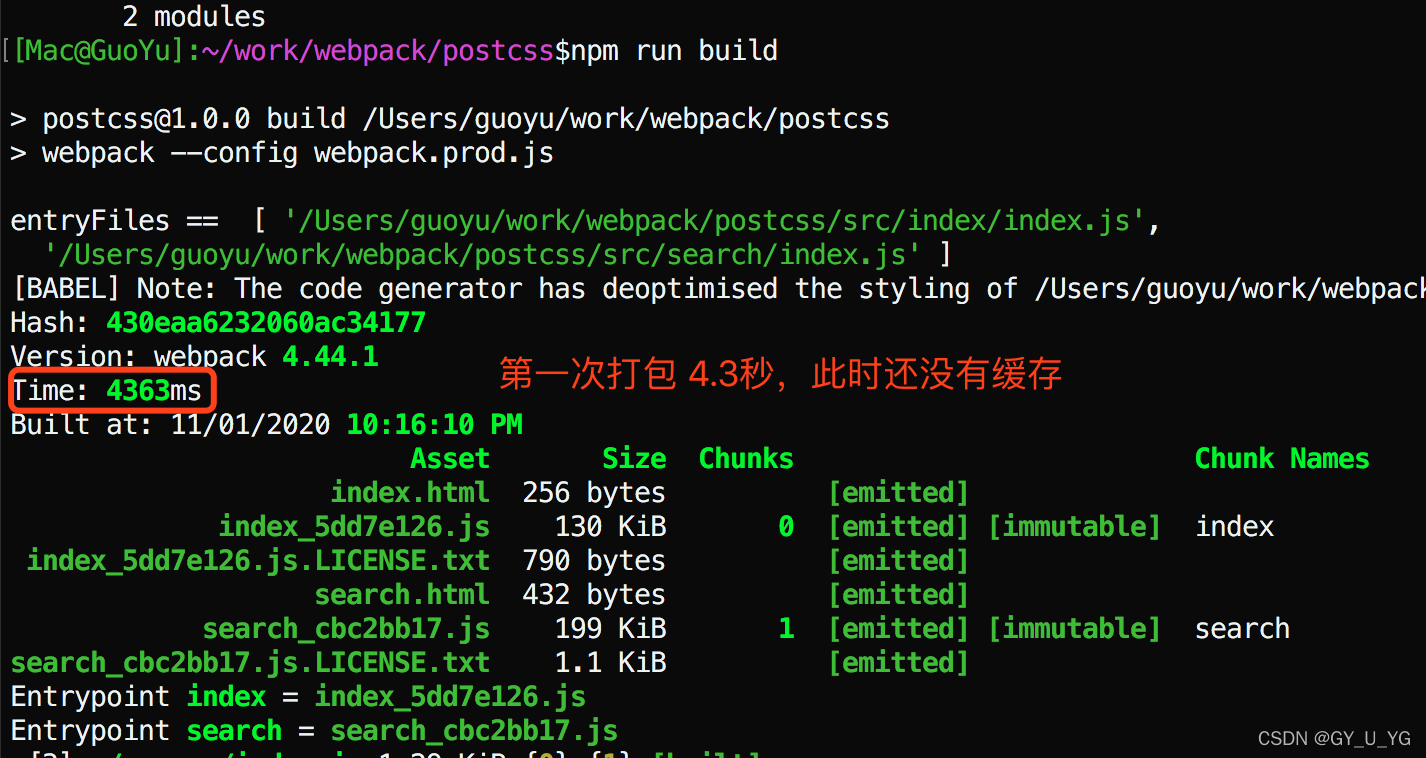1426x758 pixels.
Task: Select the prompt path ~/work/webpack/postcss
Action: (x=378, y=51)
